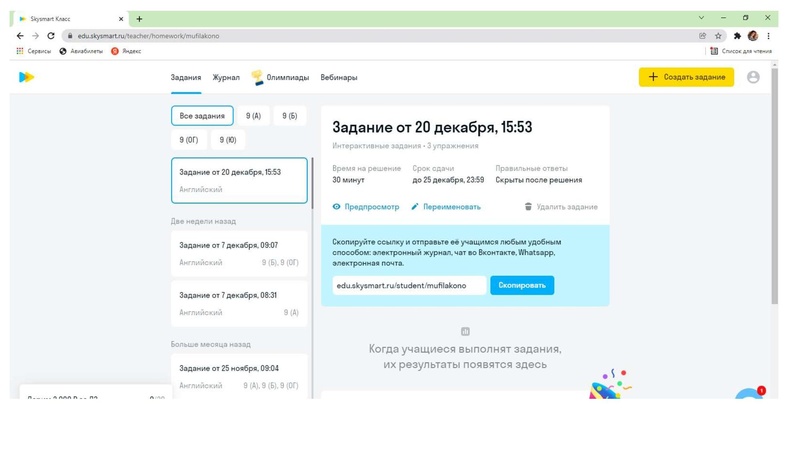Click the Предпросмотр link
The image size is (800, 450).
[x=372, y=207]
